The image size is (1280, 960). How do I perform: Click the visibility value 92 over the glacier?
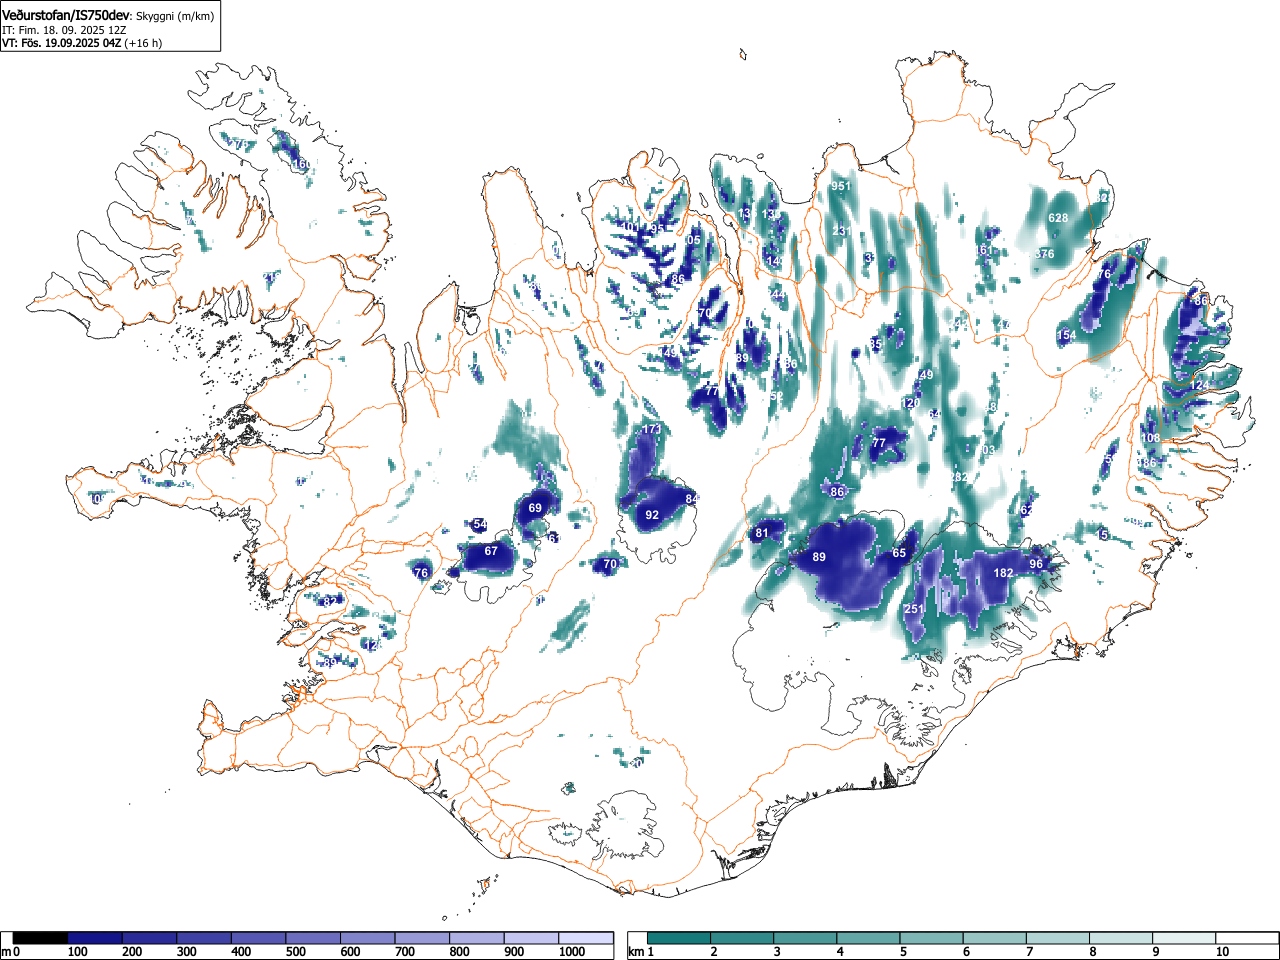pos(652,515)
